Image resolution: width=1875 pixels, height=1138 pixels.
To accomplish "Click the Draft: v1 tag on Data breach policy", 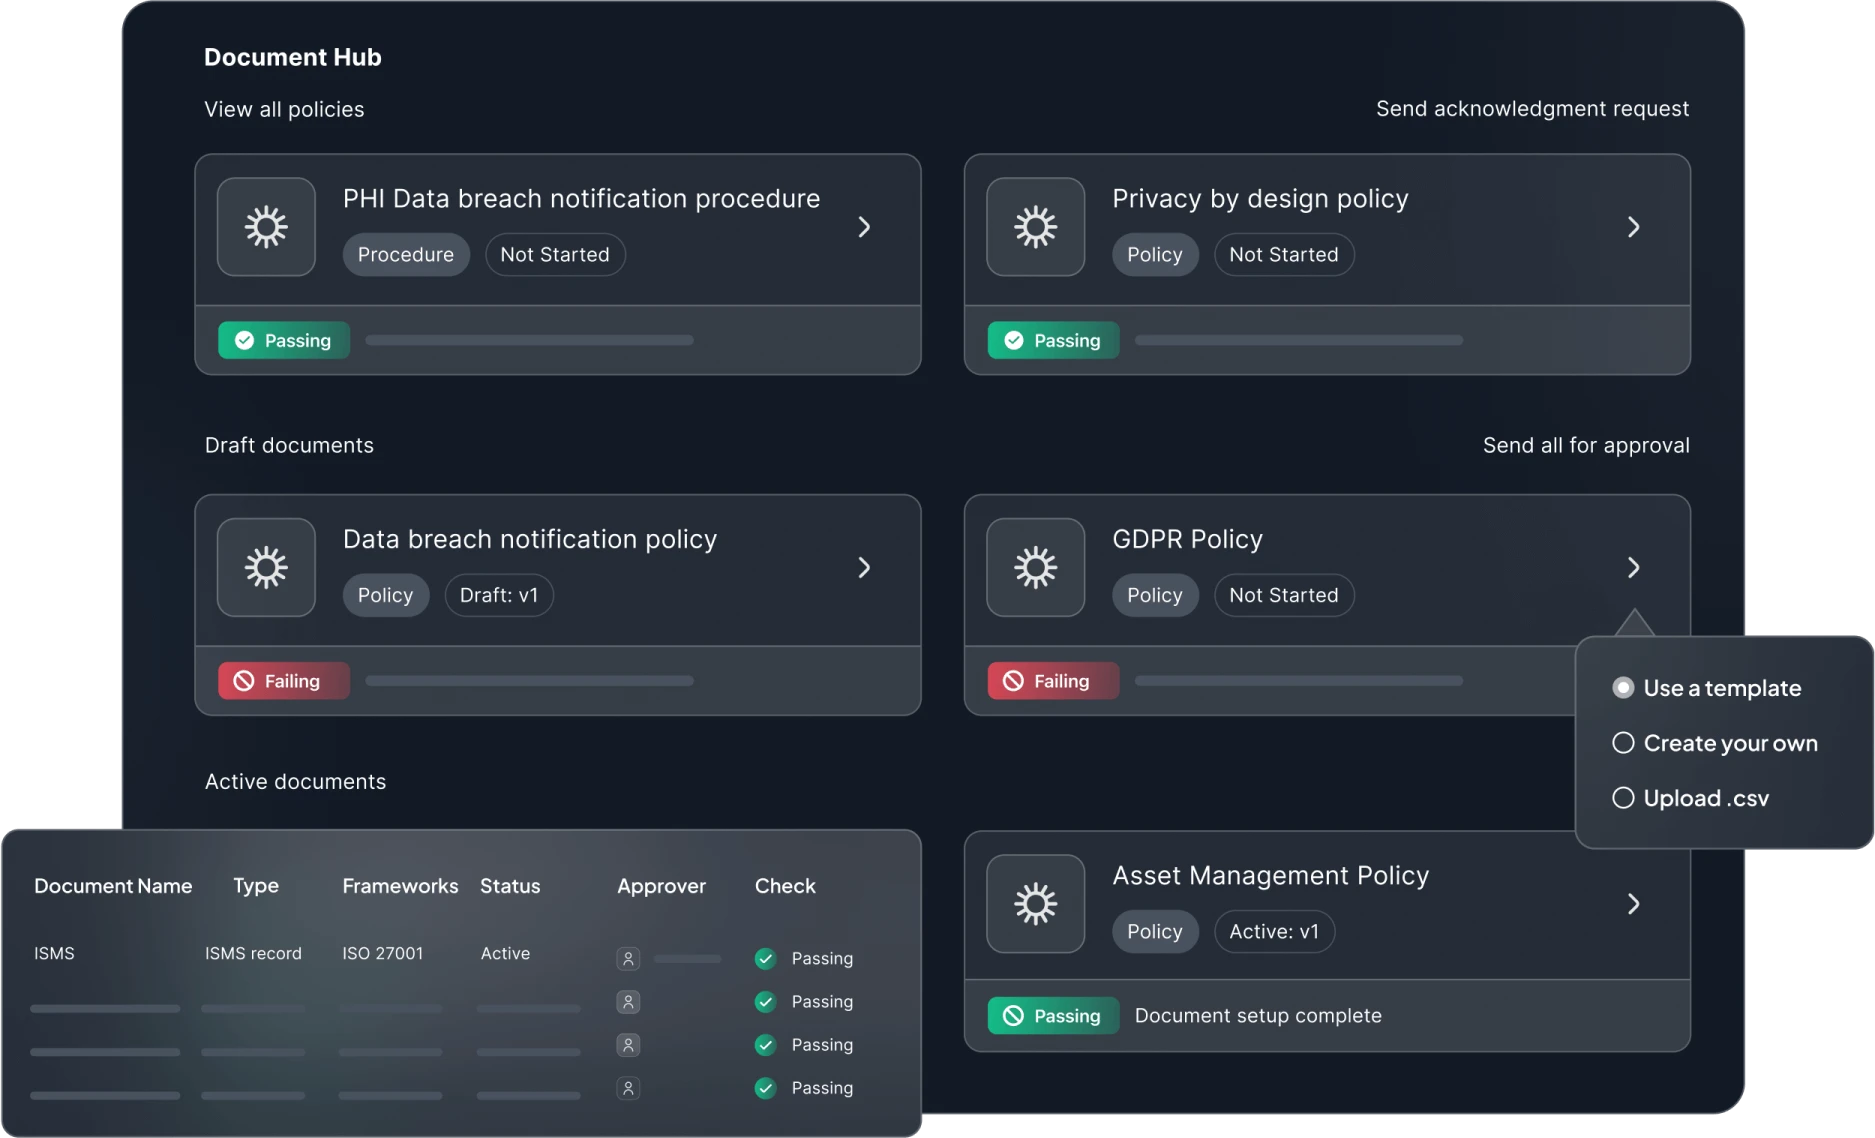I will click(x=499, y=596).
